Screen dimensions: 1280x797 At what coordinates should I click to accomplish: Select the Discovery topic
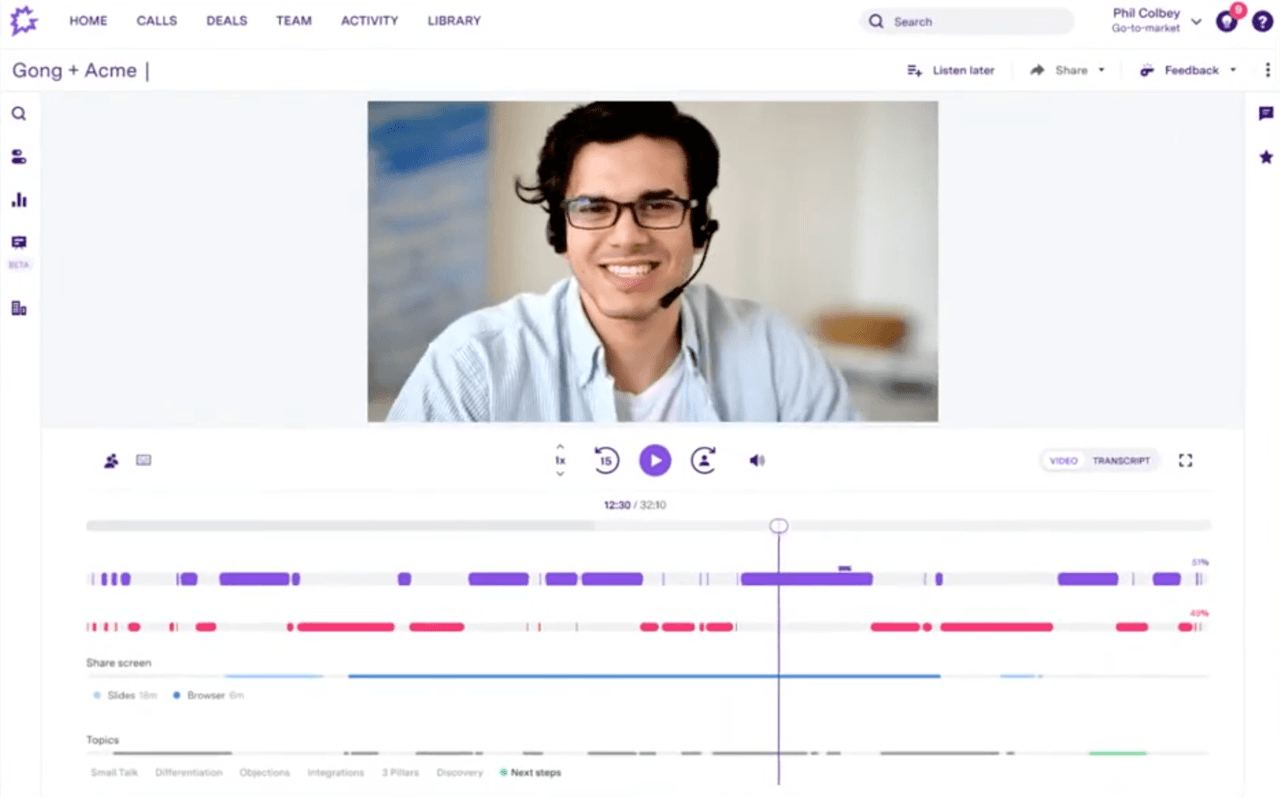(460, 773)
